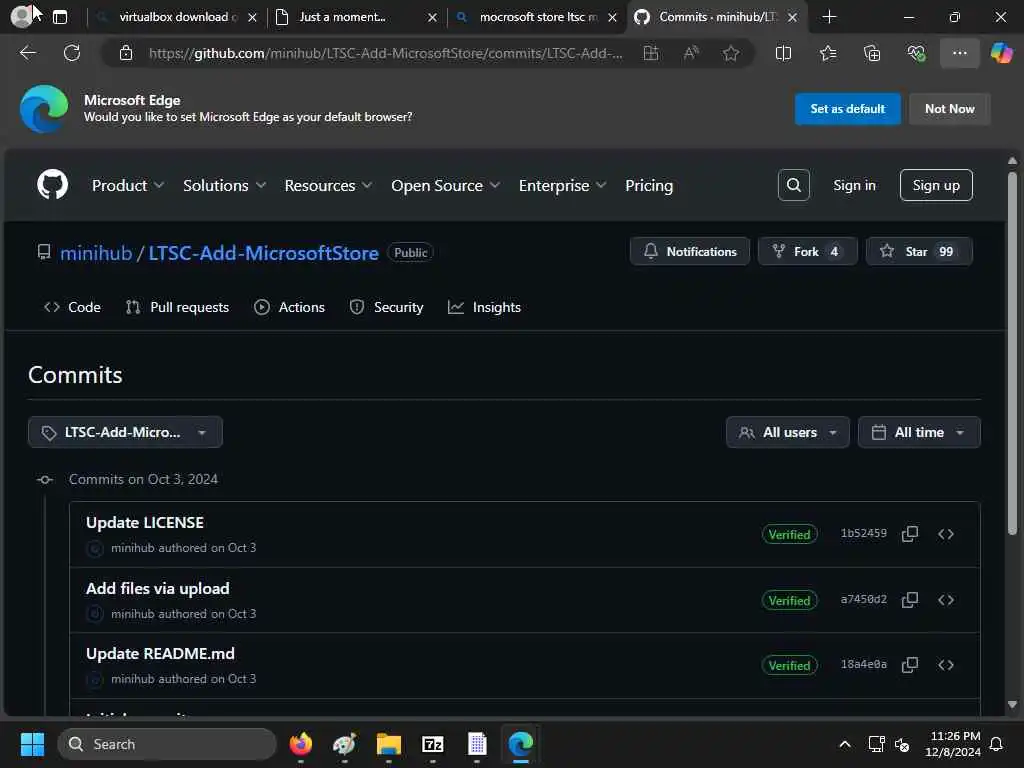The height and width of the screenshot is (768, 1024).
Task: Click the Notifications button
Action: coord(690,251)
